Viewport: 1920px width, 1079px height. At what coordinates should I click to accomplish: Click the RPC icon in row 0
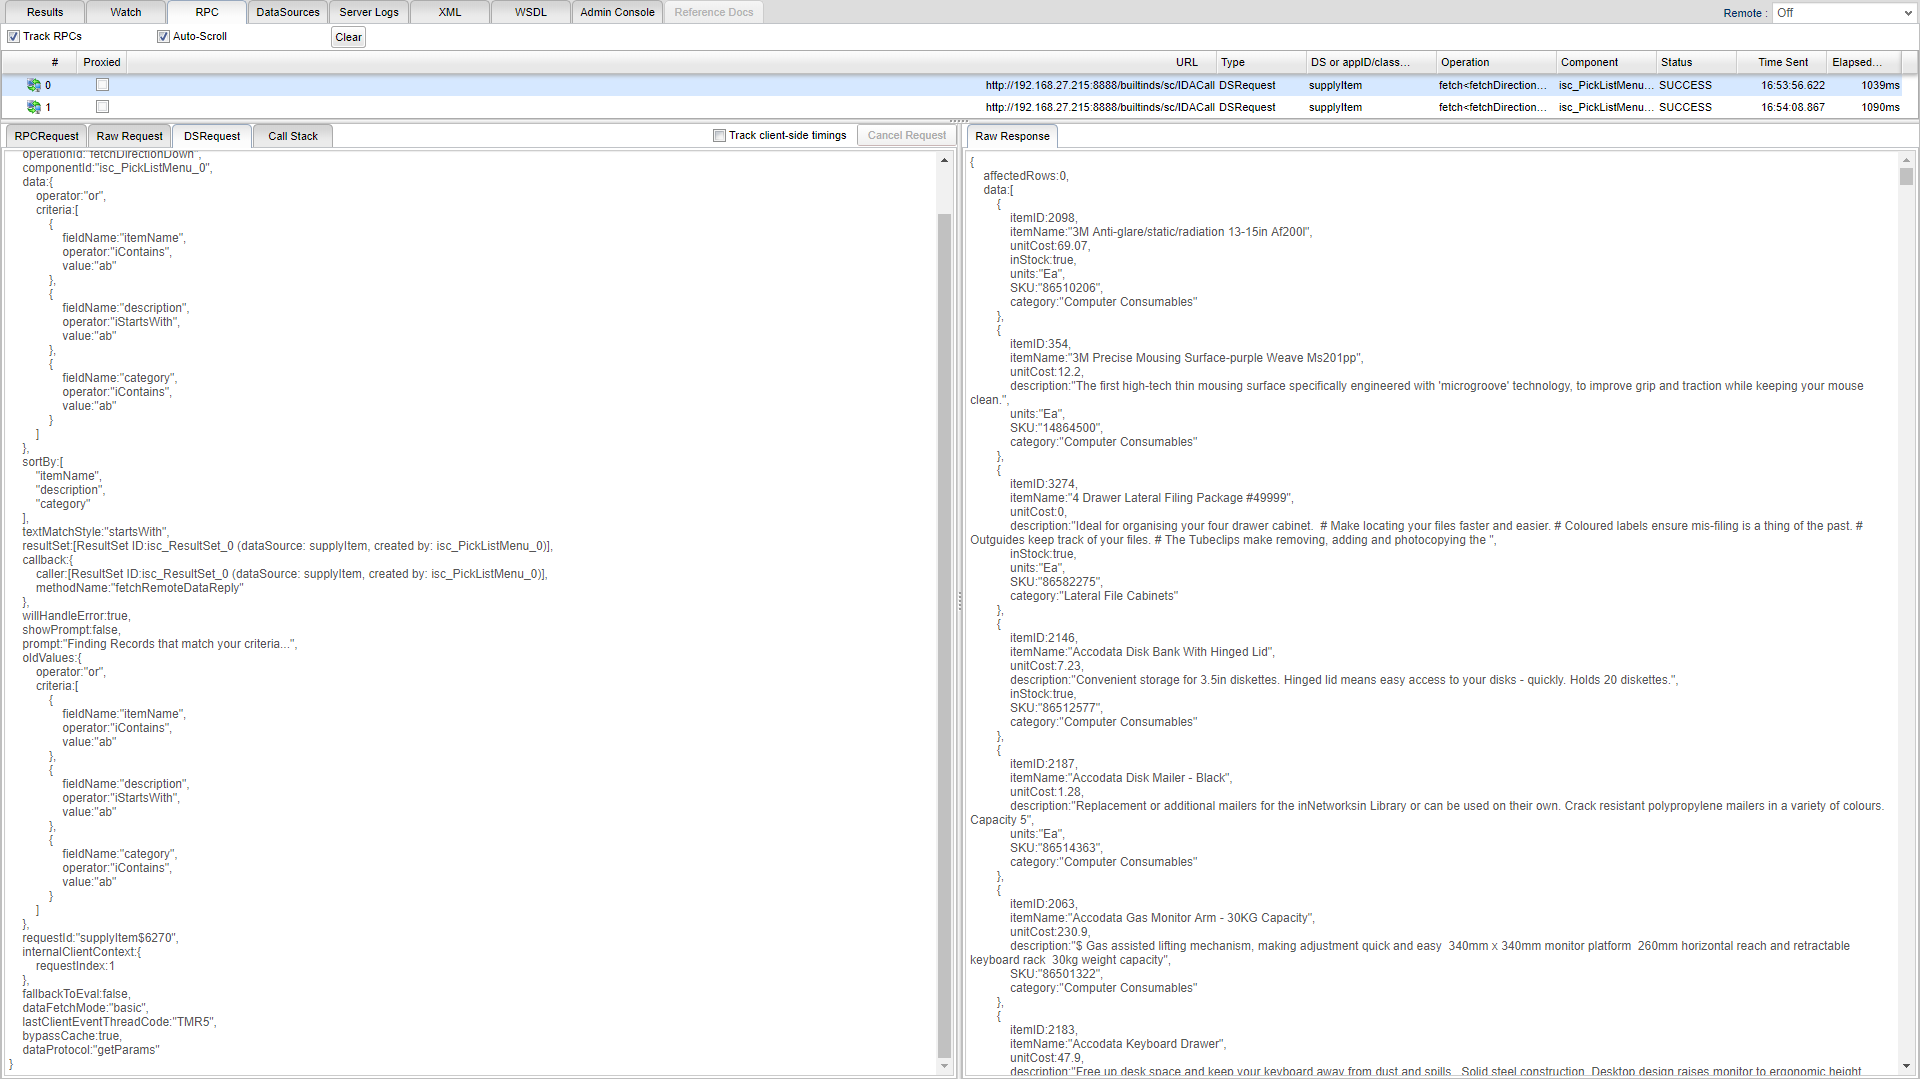pyautogui.click(x=34, y=86)
